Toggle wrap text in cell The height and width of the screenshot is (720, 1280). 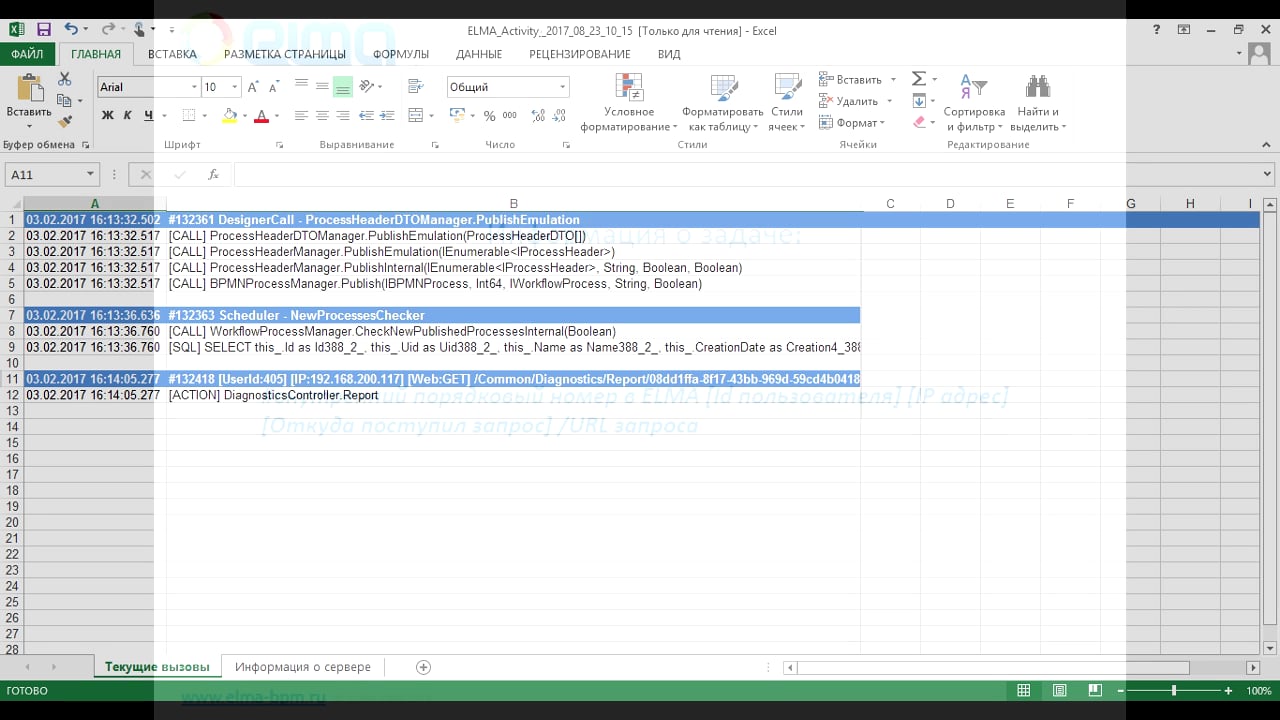click(417, 87)
